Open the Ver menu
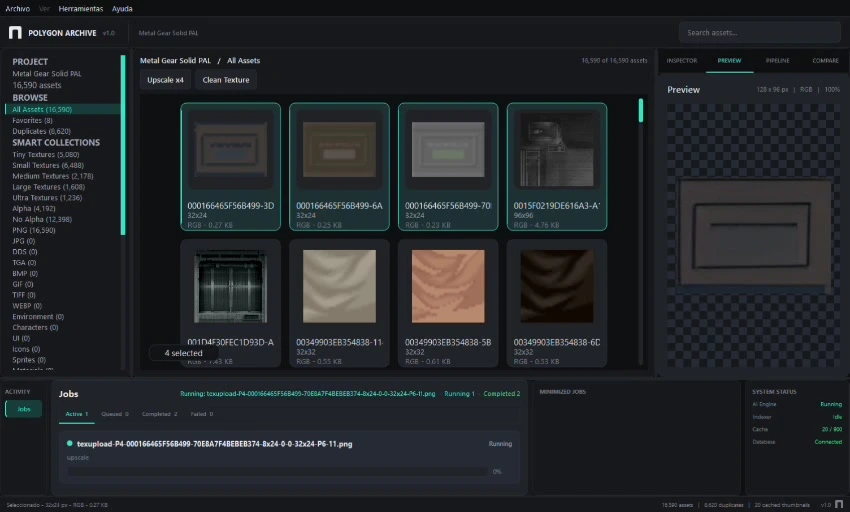The height and width of the screenshot is (512, 850). (x=44, y=9)
